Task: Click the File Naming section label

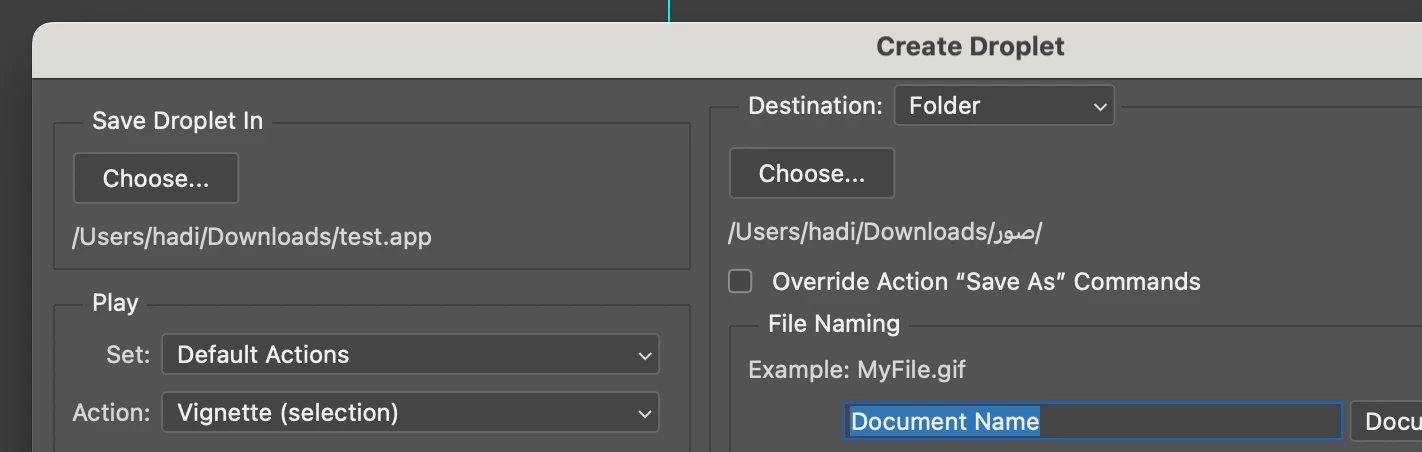Action: coord(834,324)
